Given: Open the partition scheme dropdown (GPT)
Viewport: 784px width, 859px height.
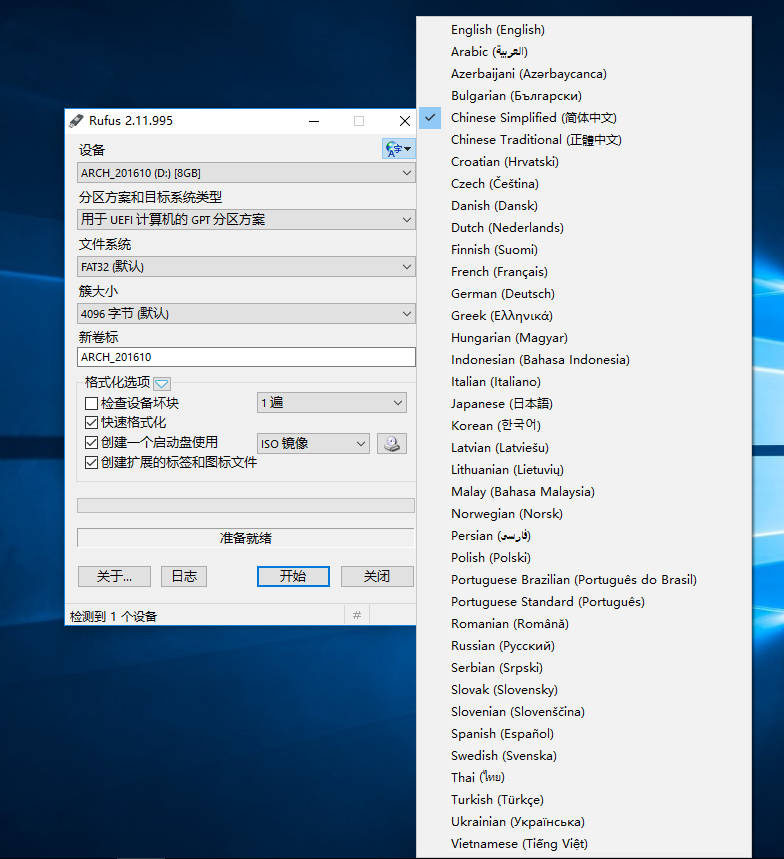Looking at the screenshot, I should point(246,220).
